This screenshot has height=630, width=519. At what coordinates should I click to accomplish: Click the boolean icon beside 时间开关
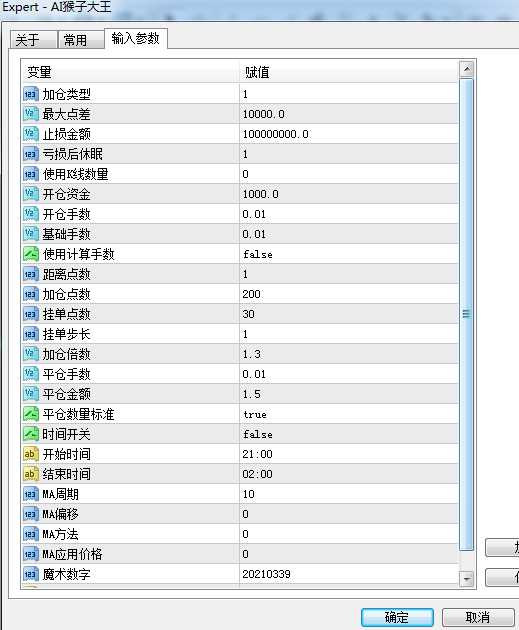coord(31,434)
